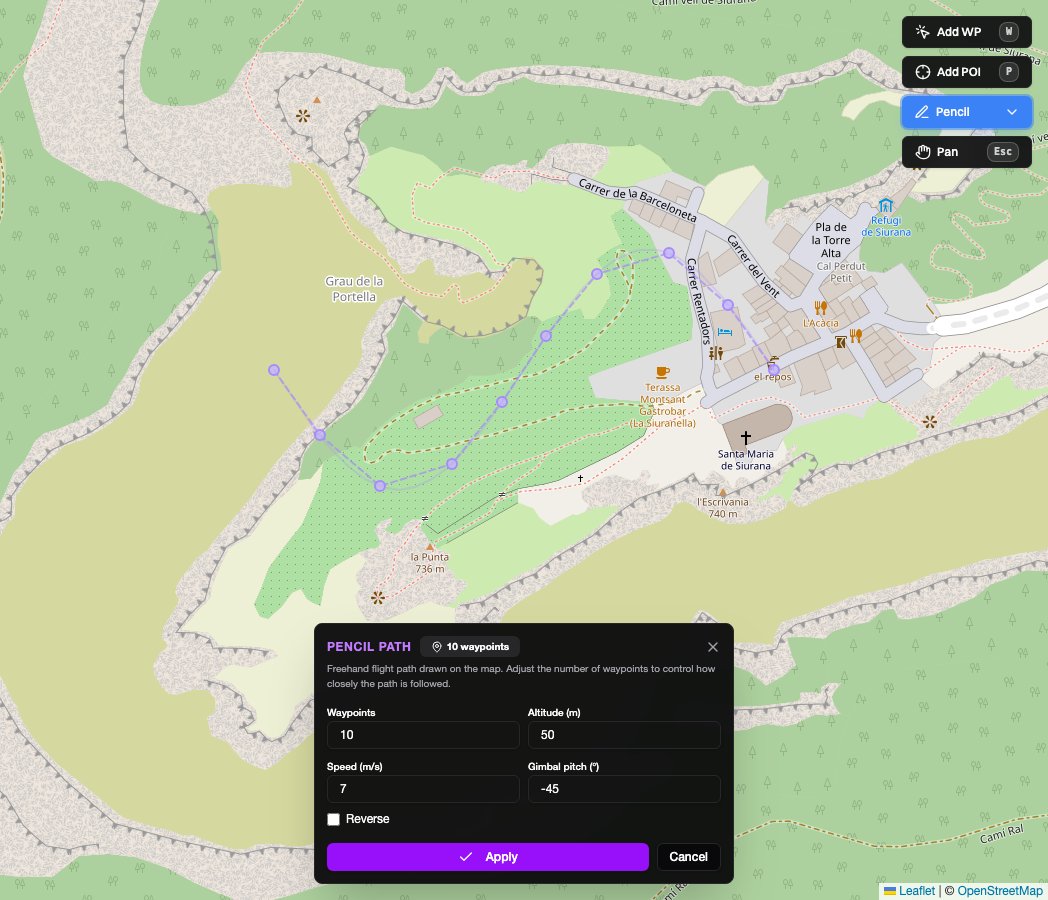
Task: Open the OpenStreetMap attribution link
Action: click(x=1000, y=891)
